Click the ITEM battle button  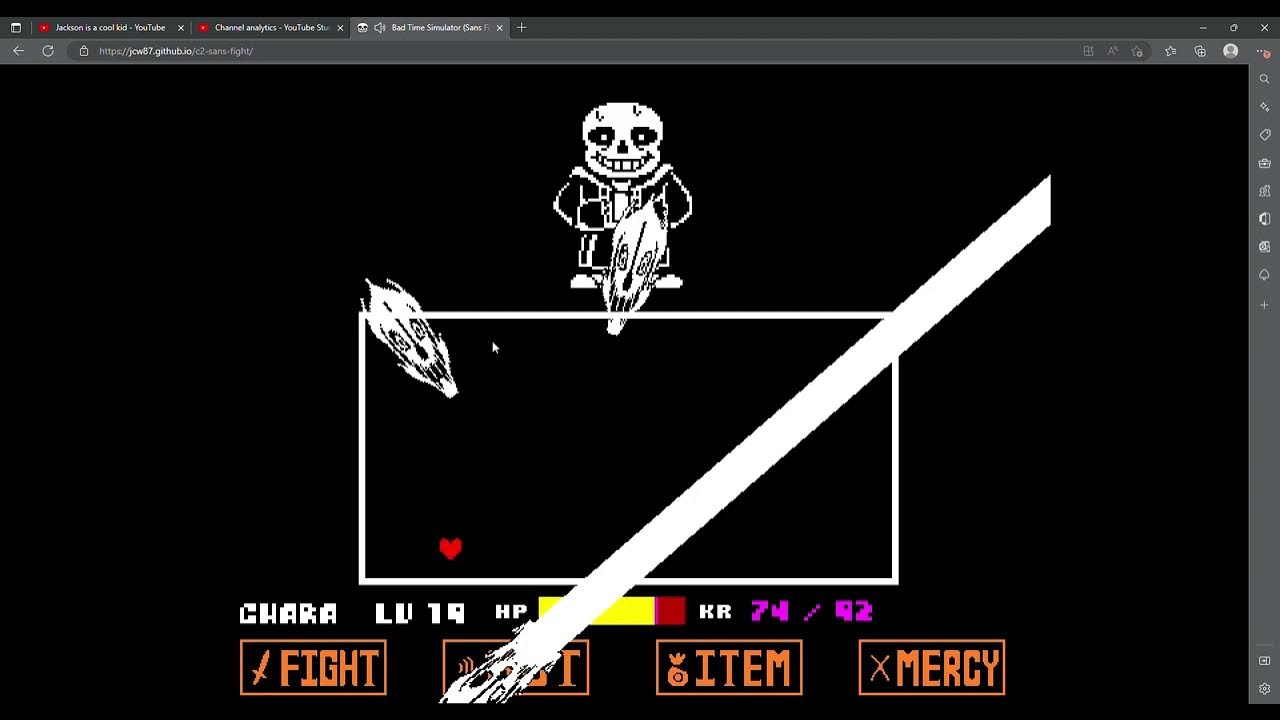point(729,667)
